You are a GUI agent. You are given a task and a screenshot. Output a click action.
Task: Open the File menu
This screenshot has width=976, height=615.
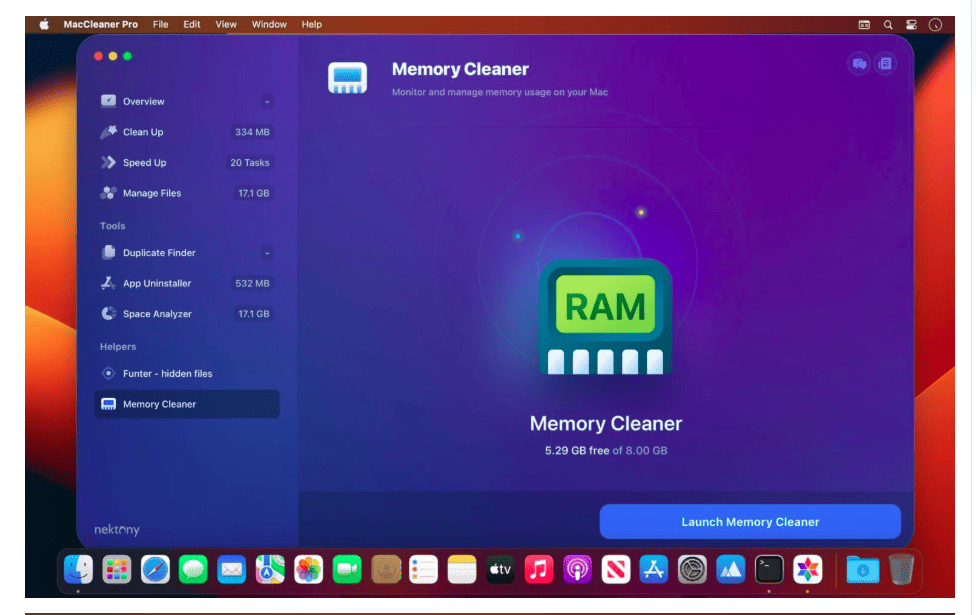pyautogui.click(x=161, y=24)
